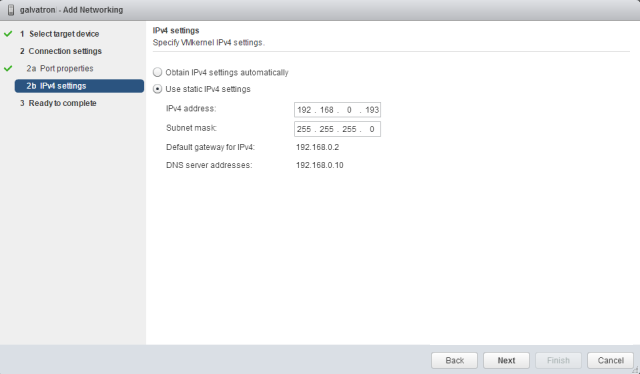The width and height of the screenshot is (640, 374).
Task: Select Obtain IPv4 settings automatically
Action: 158,72
